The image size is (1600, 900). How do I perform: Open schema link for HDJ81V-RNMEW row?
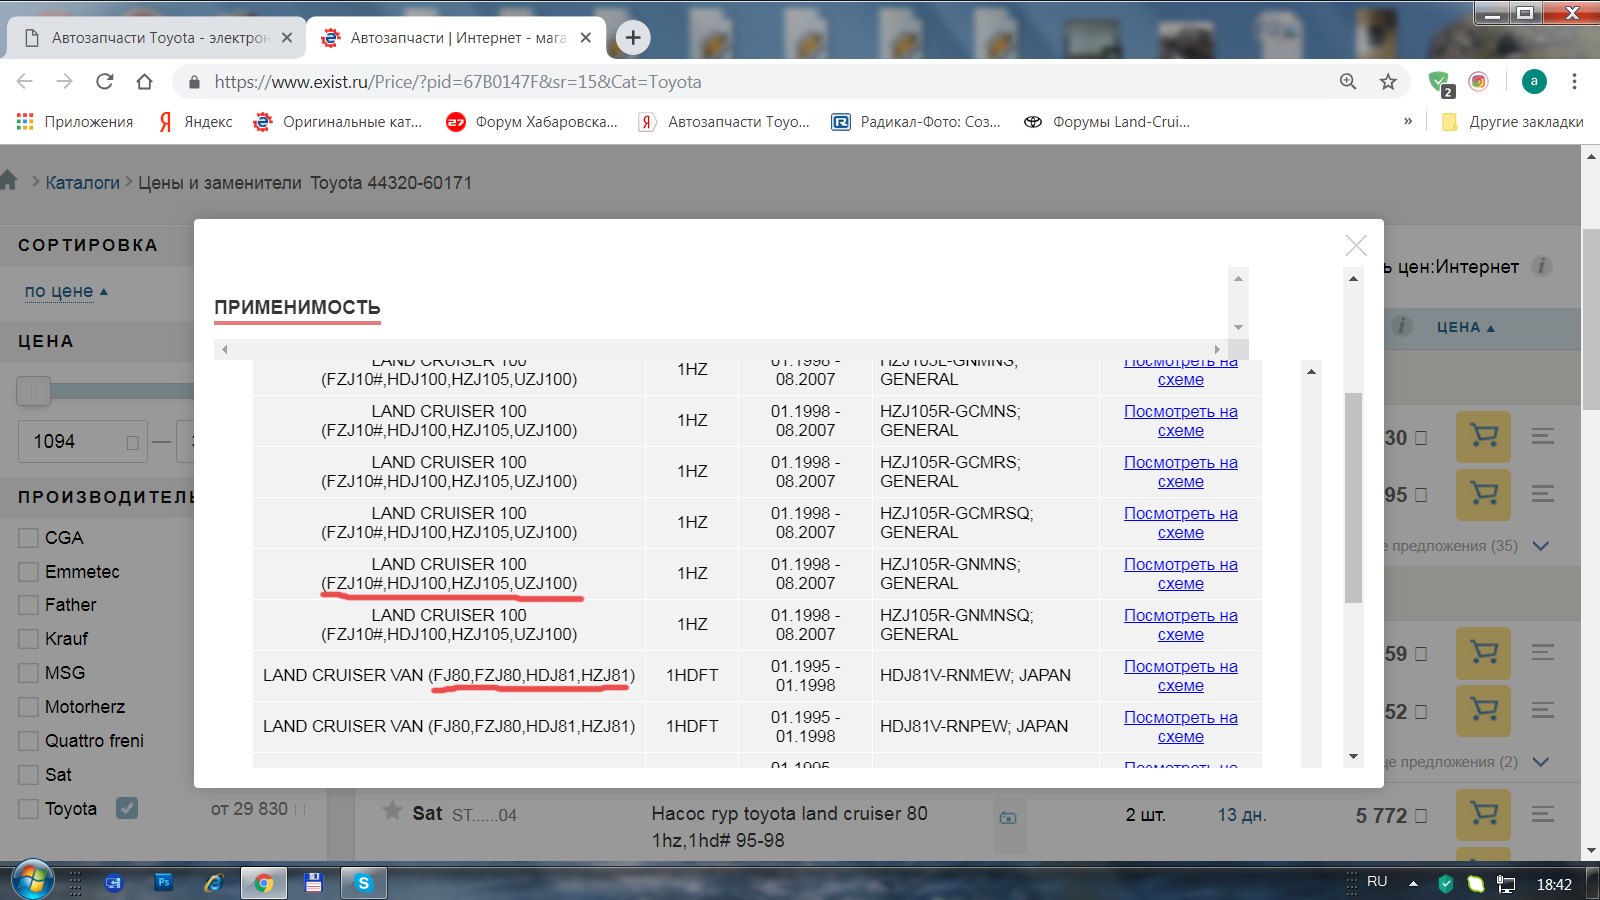1180,676
